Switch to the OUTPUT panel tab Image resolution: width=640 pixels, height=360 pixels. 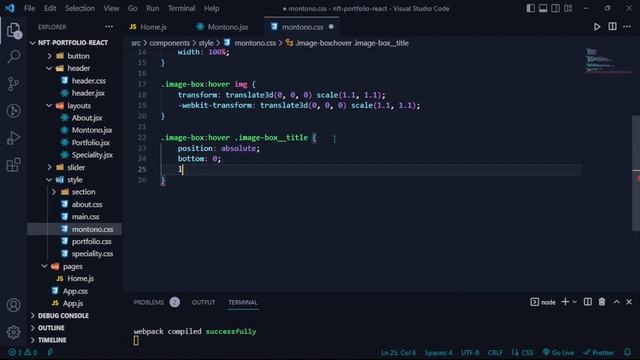coord(203,302)
